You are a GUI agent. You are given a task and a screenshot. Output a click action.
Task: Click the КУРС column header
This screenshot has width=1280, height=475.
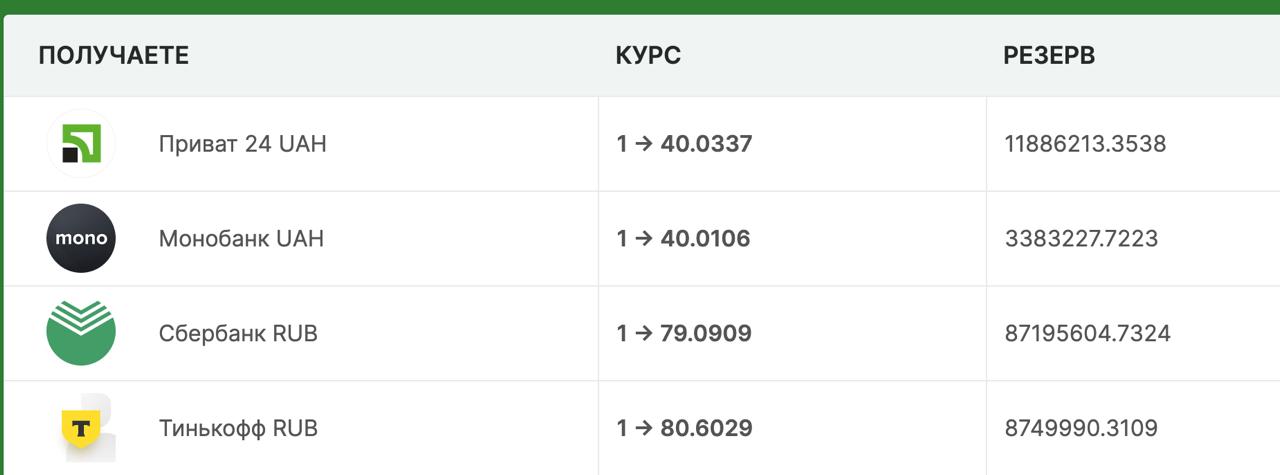pyautogui.click(x=648, y=56)
